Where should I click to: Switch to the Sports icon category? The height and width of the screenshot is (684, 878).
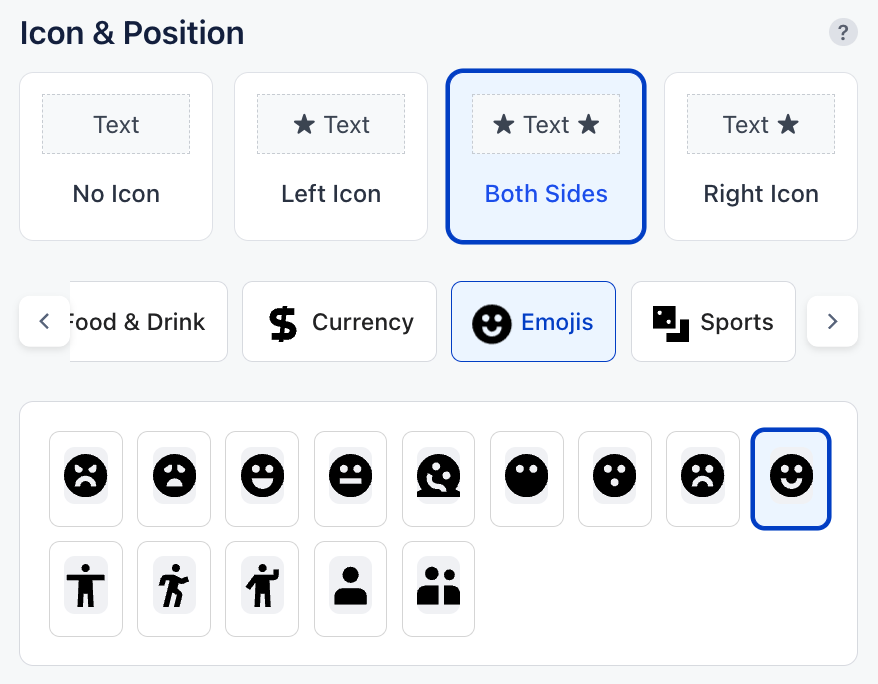(x=713, y=322)
